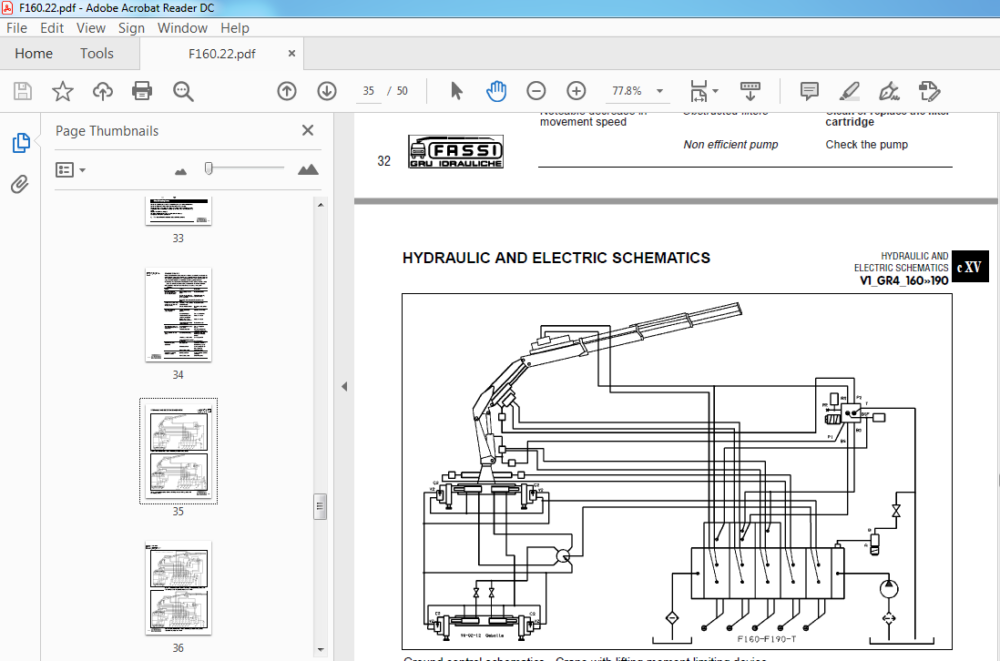Zoom in with plus button

pyautogui.click(x=577, y=91)
